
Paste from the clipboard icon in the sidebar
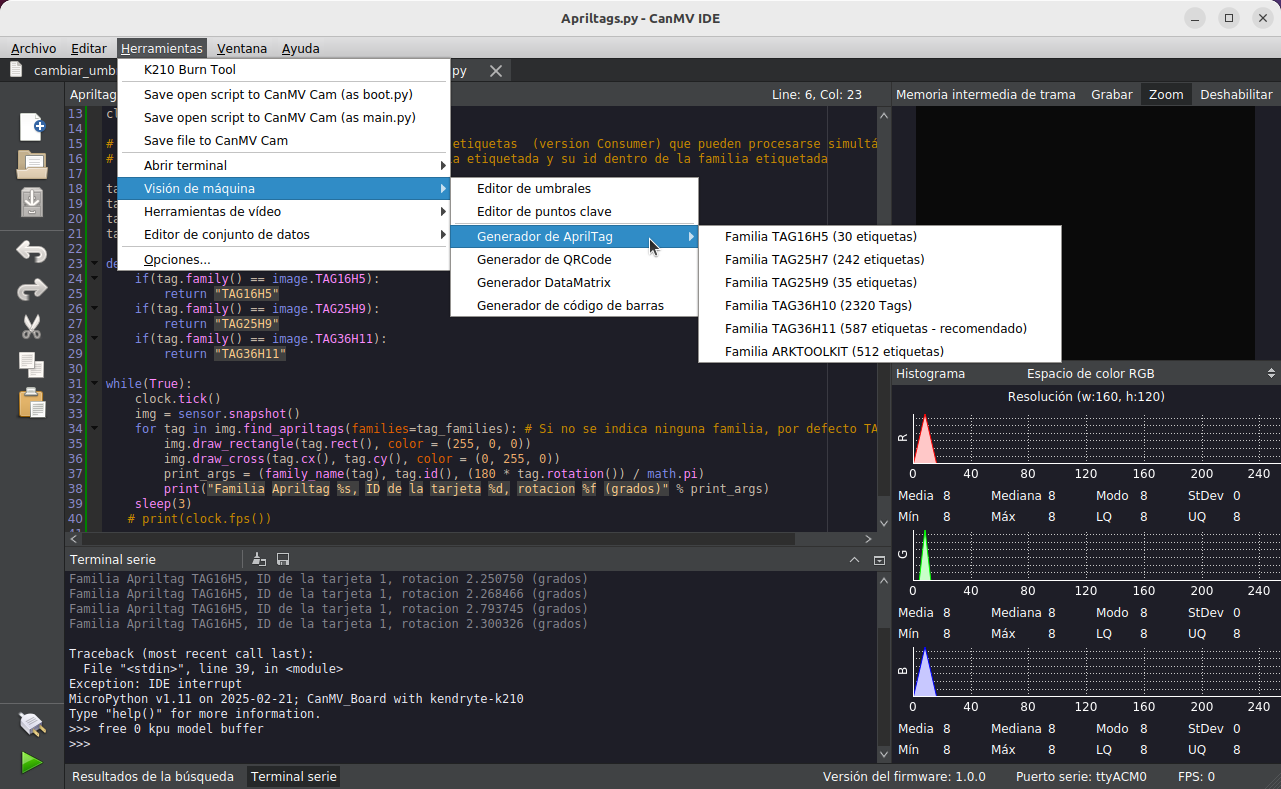(x=32, y=402)
